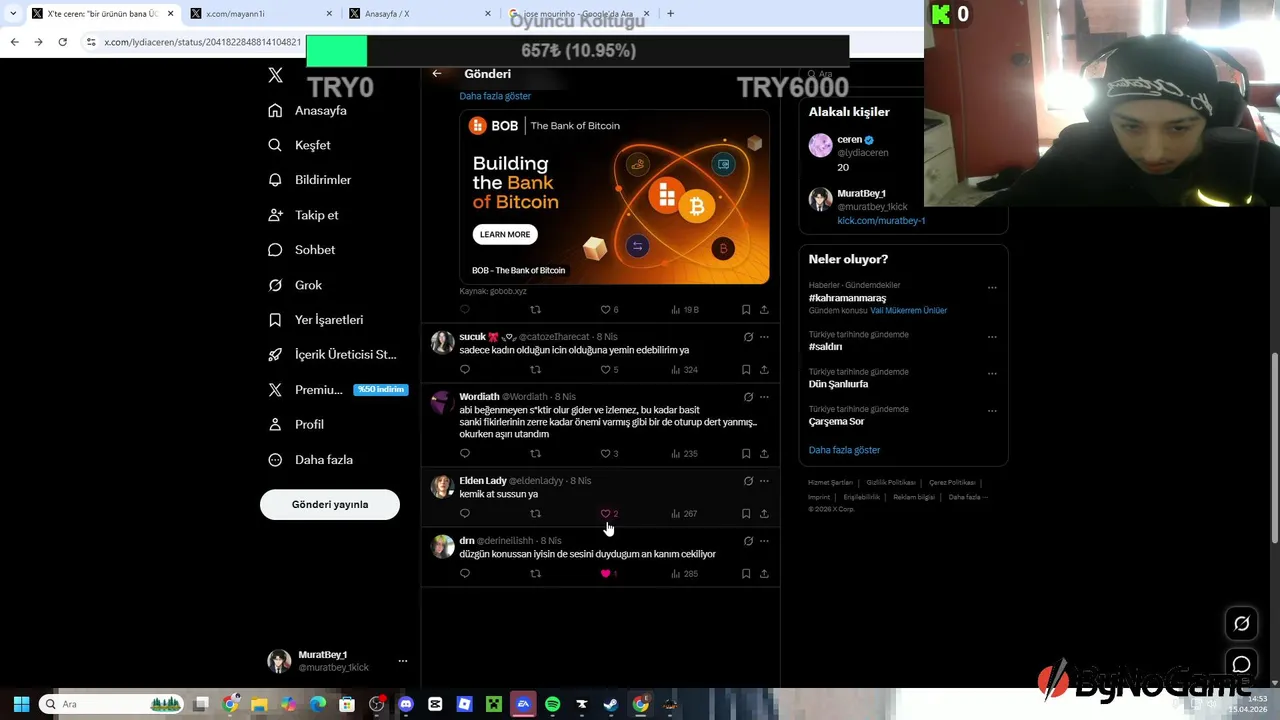This screenshot has width=1280, height=720.
Task: Switch to Anasayfa / X browser tab
Action: coord(419,14)
